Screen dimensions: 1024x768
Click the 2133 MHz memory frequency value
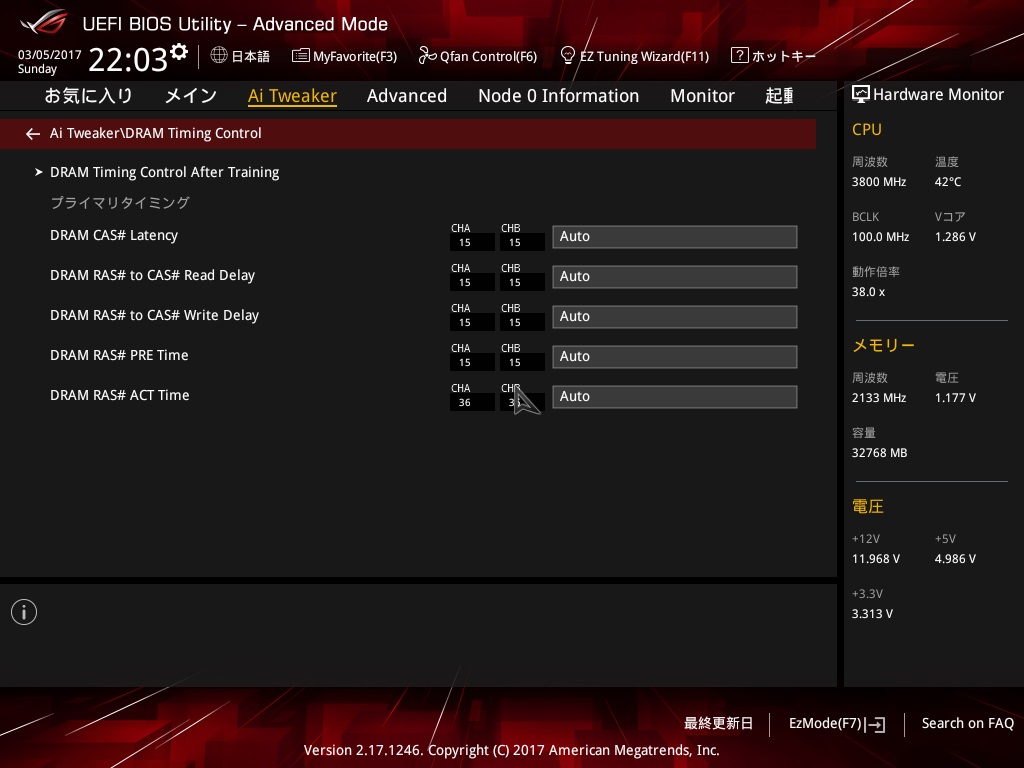point(879,398)
